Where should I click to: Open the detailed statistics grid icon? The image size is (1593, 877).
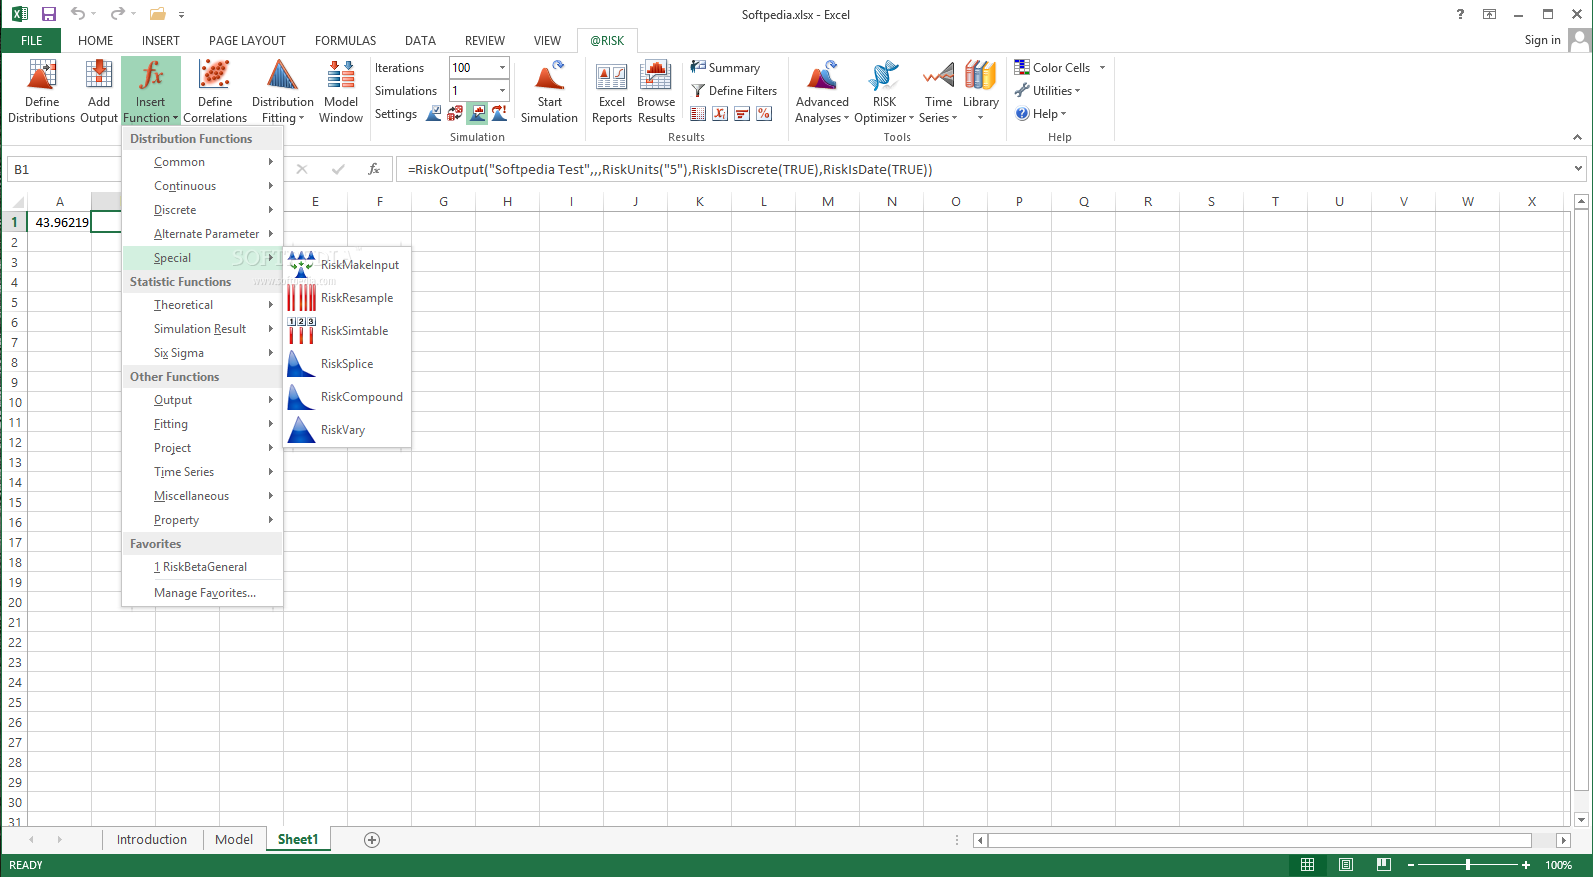[698, 114]
